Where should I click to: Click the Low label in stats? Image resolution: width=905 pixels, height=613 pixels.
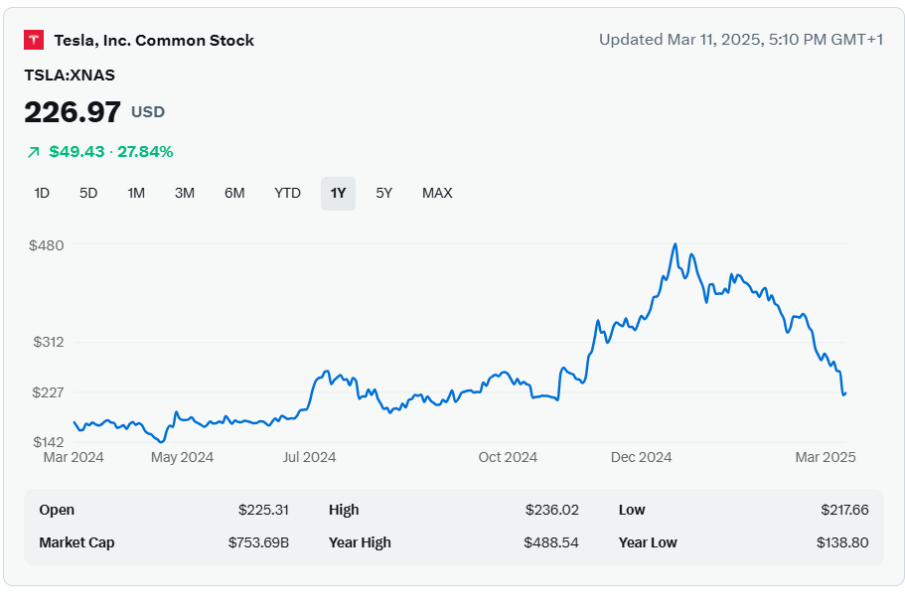point(632,510)
